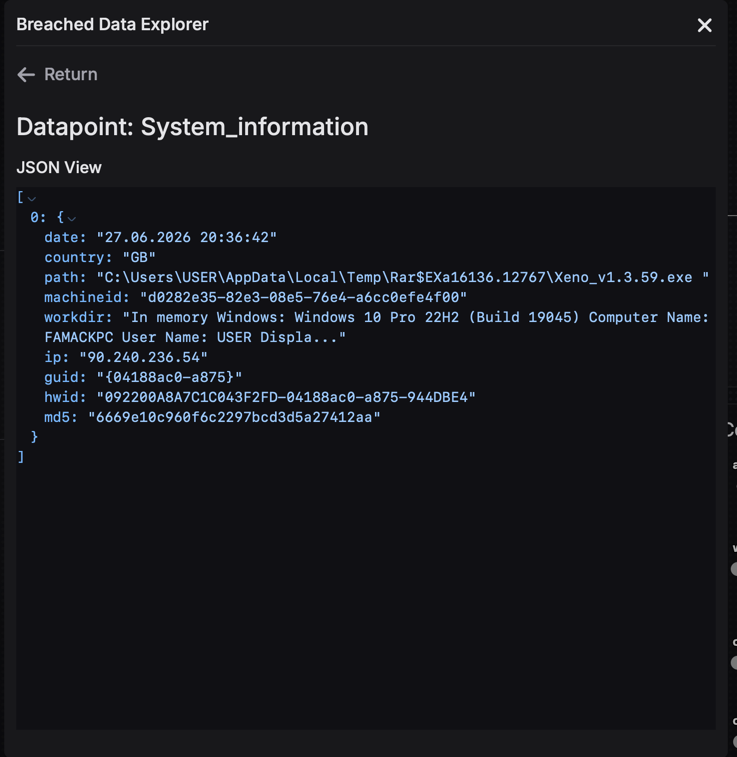
Task: Click the "machineid:" key label
Action: [x=87, y=297]
